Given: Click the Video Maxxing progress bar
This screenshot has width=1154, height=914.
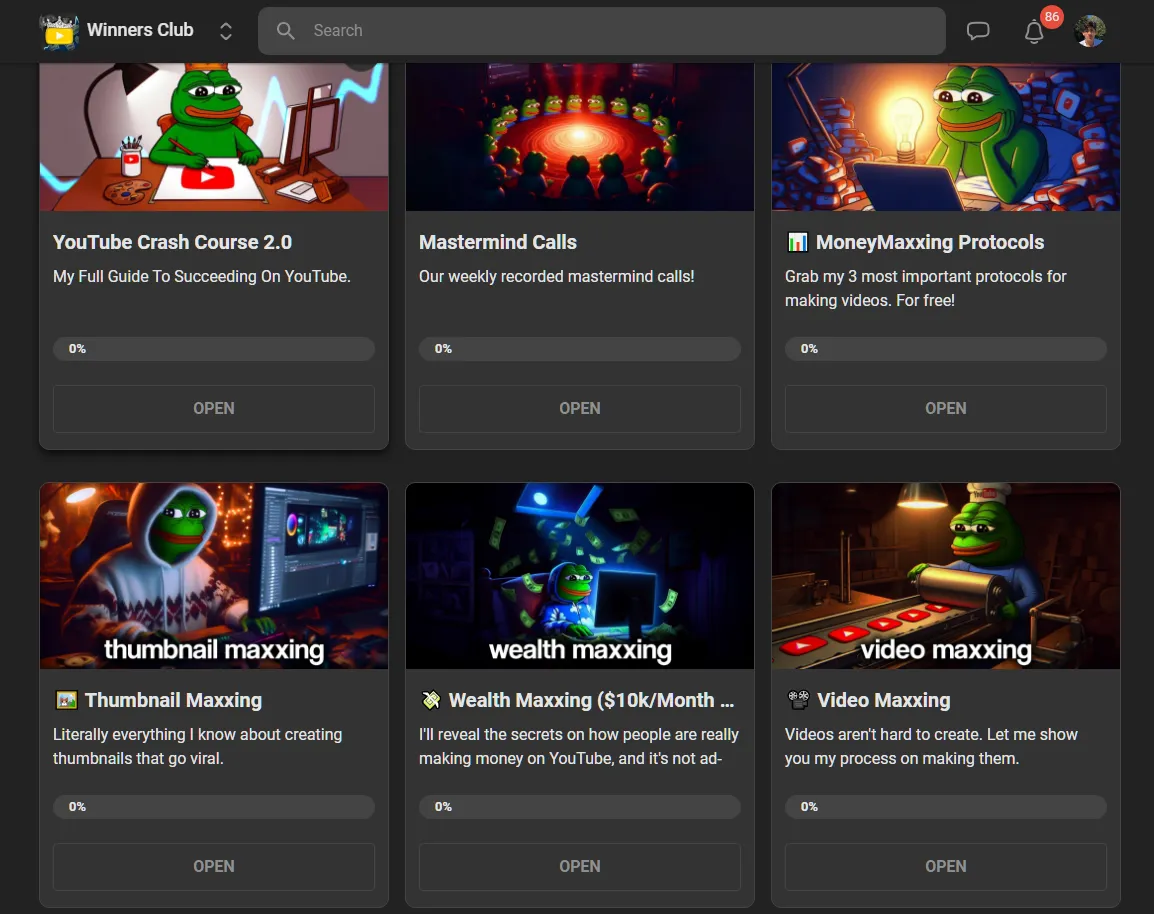Looking at the screenshot, I should coord(946,807).
